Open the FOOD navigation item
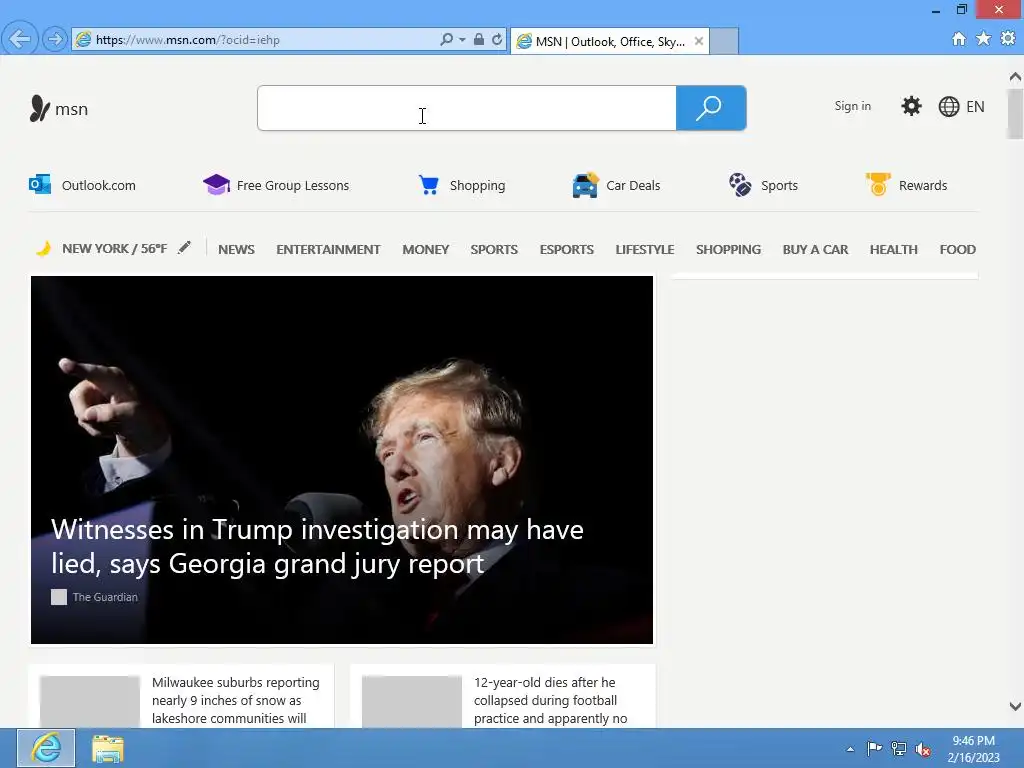Viewport: 1024px width, 768px height. point(957,249)
